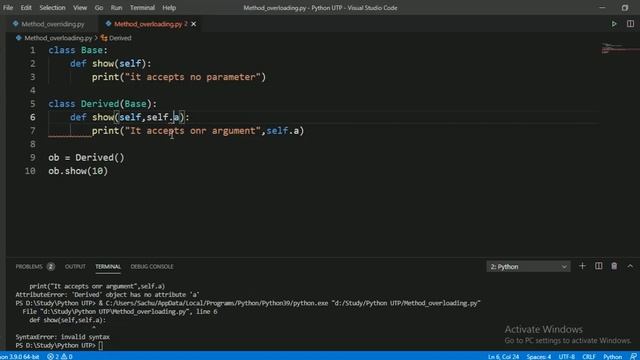Screen dimensions: 640x360
Task: Split the terminal panel
Action: click(598, 266)
